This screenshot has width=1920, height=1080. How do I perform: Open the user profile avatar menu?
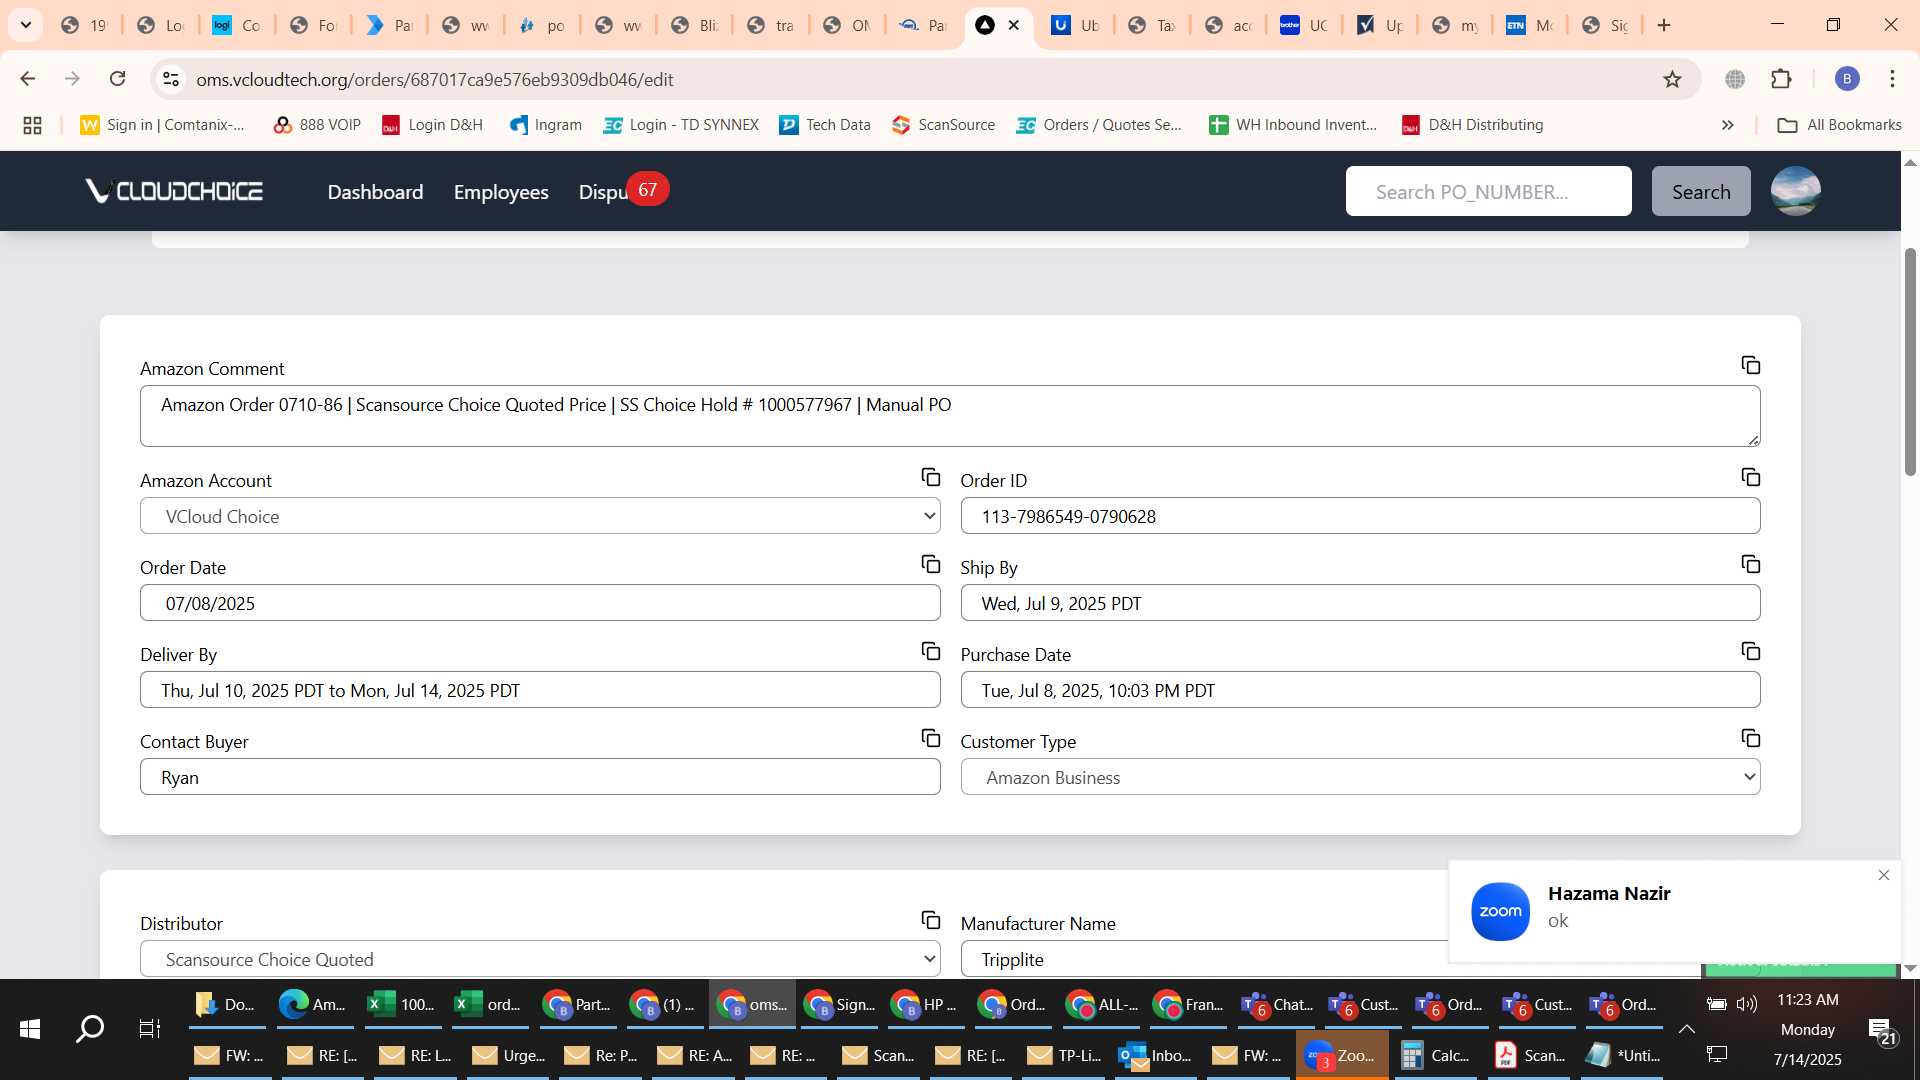1795,191
